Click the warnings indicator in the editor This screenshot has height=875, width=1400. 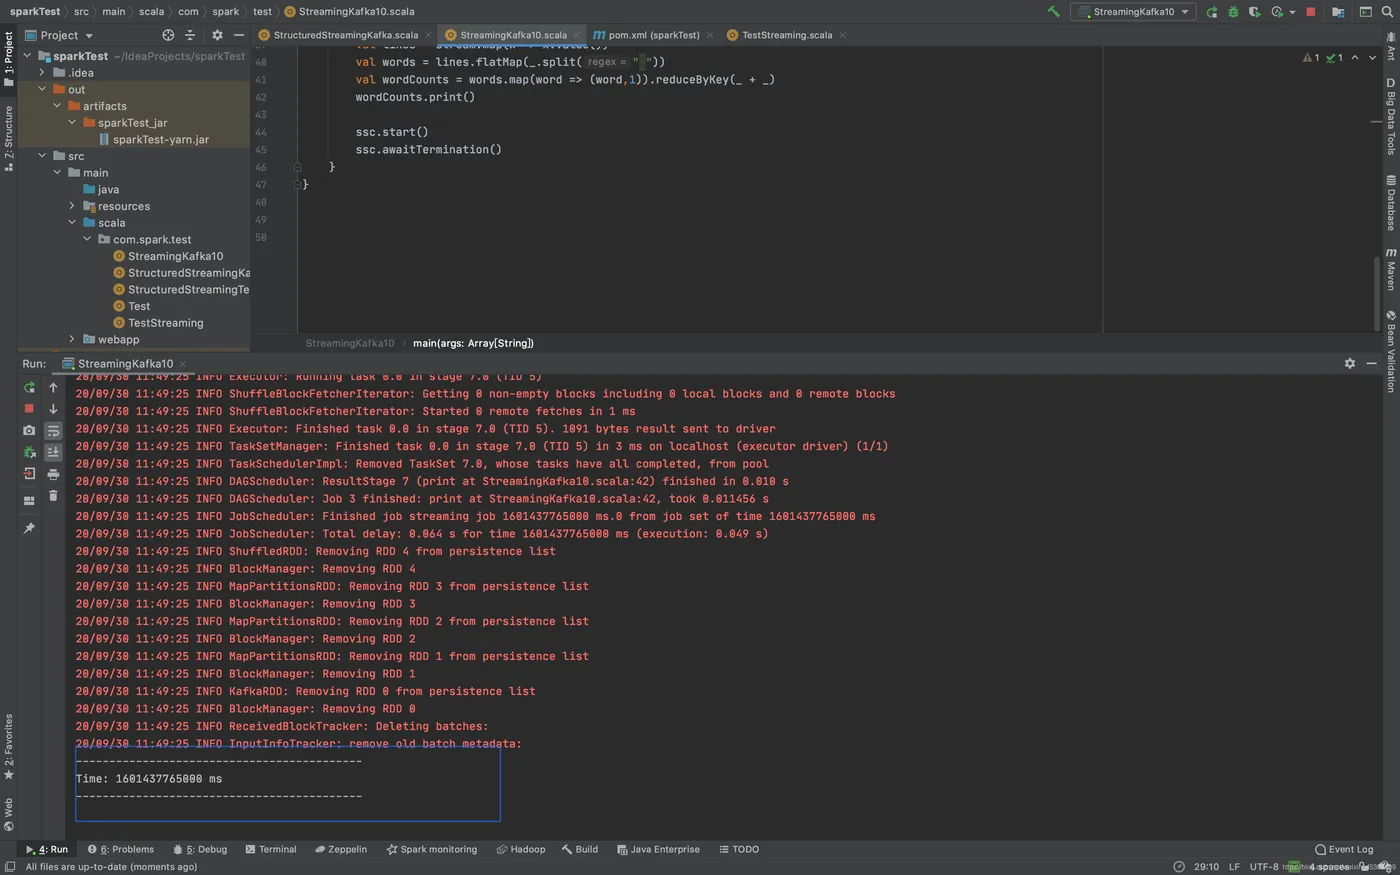(x=1311, y=58)
